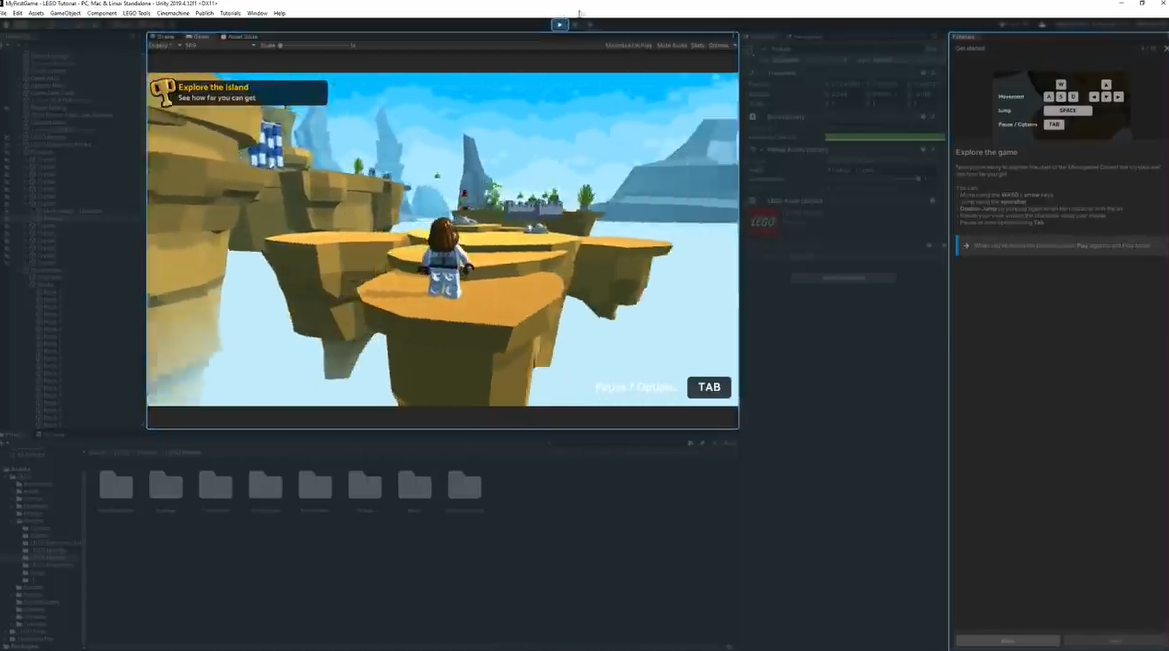The height and width of the screenshot is (651, 1169).
Task: Open the File menu
Action: [x=3, y=13]
